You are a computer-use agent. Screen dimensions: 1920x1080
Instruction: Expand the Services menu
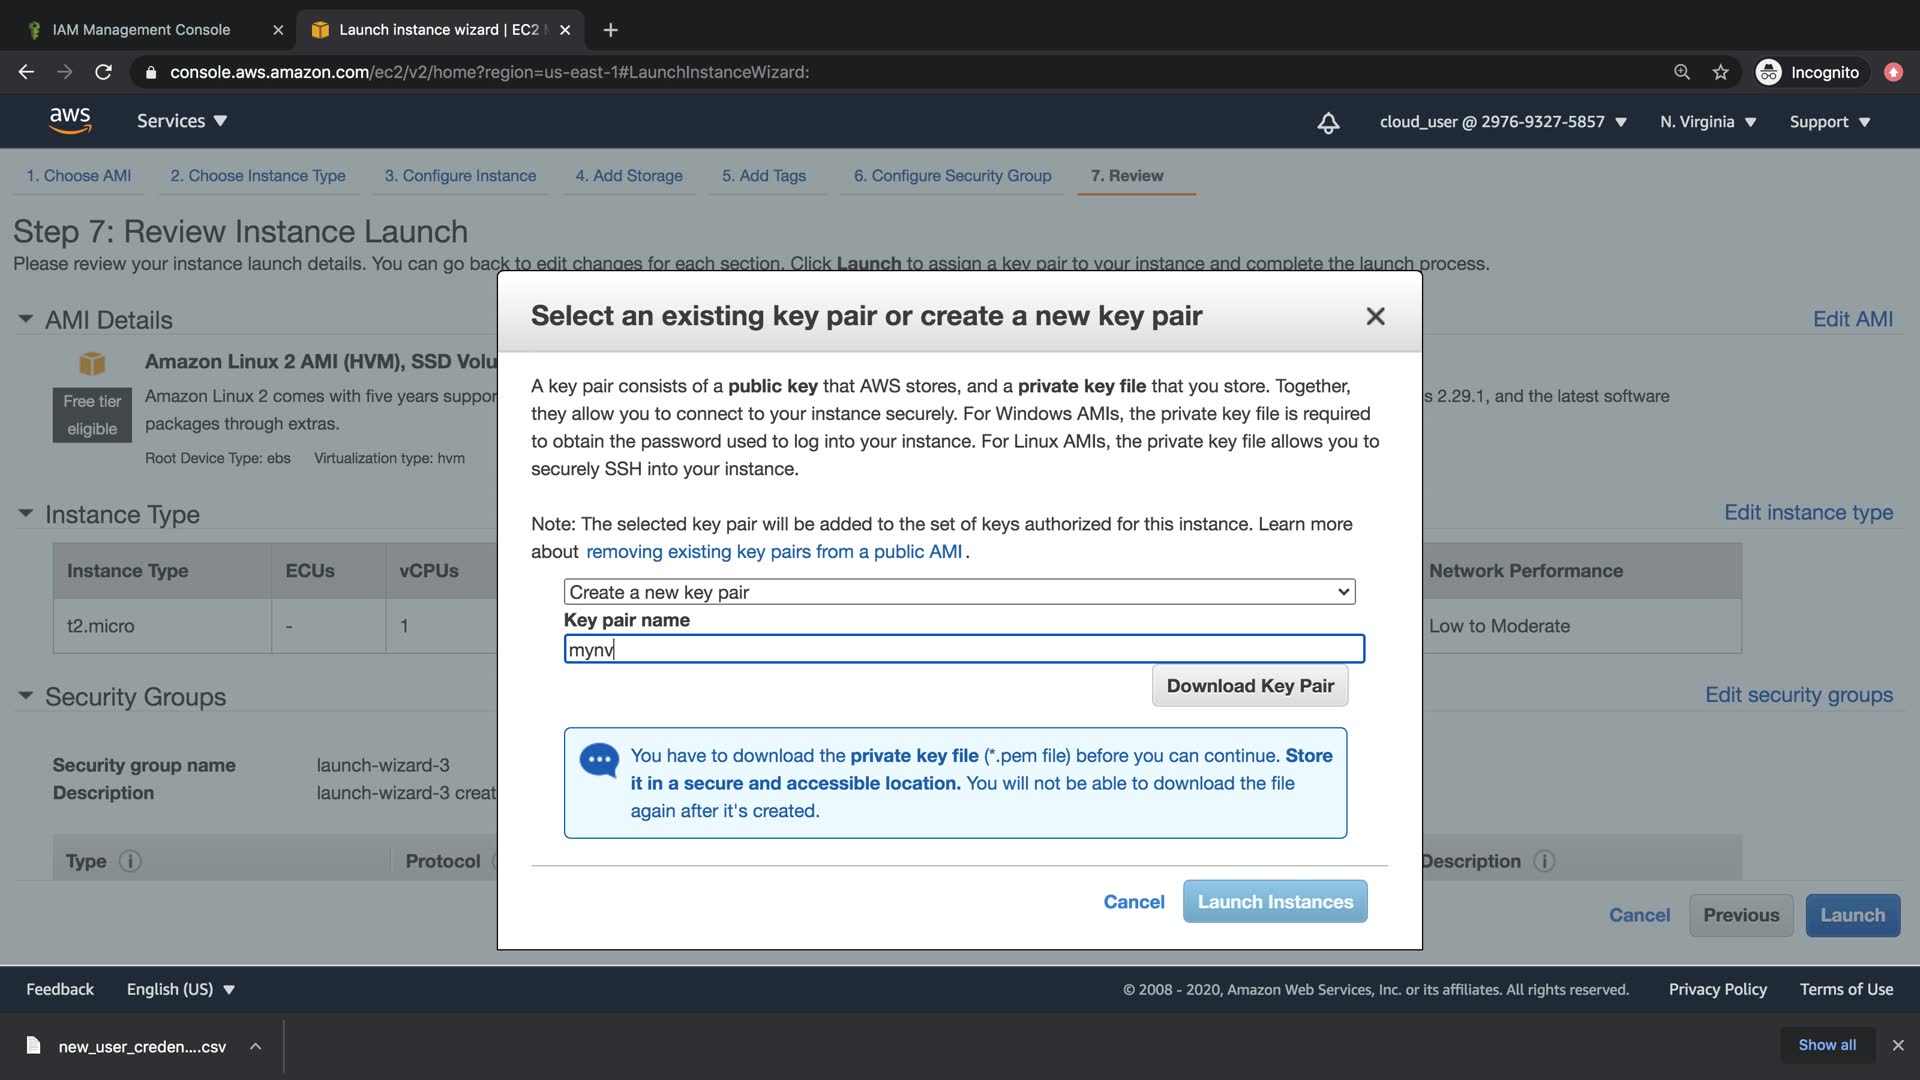[182, 121]
